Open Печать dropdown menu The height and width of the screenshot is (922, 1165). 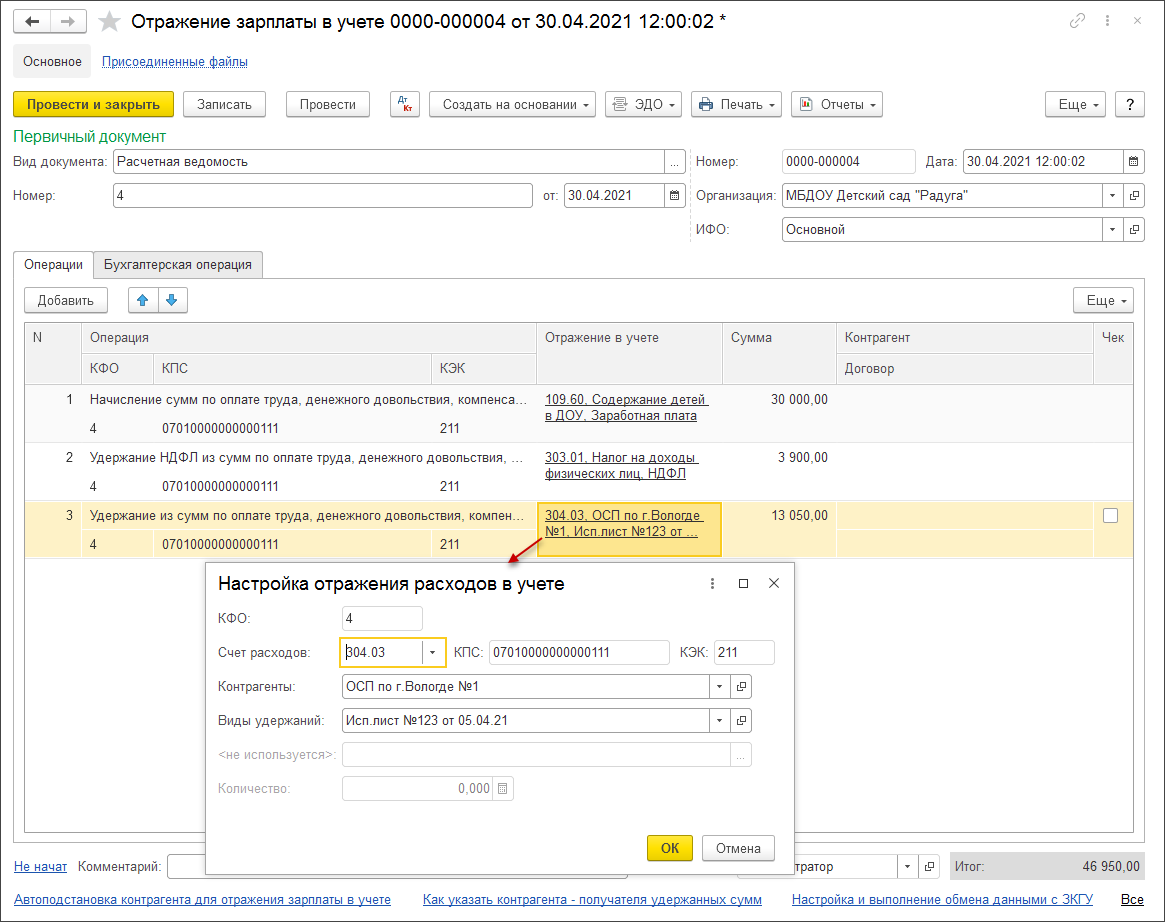(x=736, y=104)
